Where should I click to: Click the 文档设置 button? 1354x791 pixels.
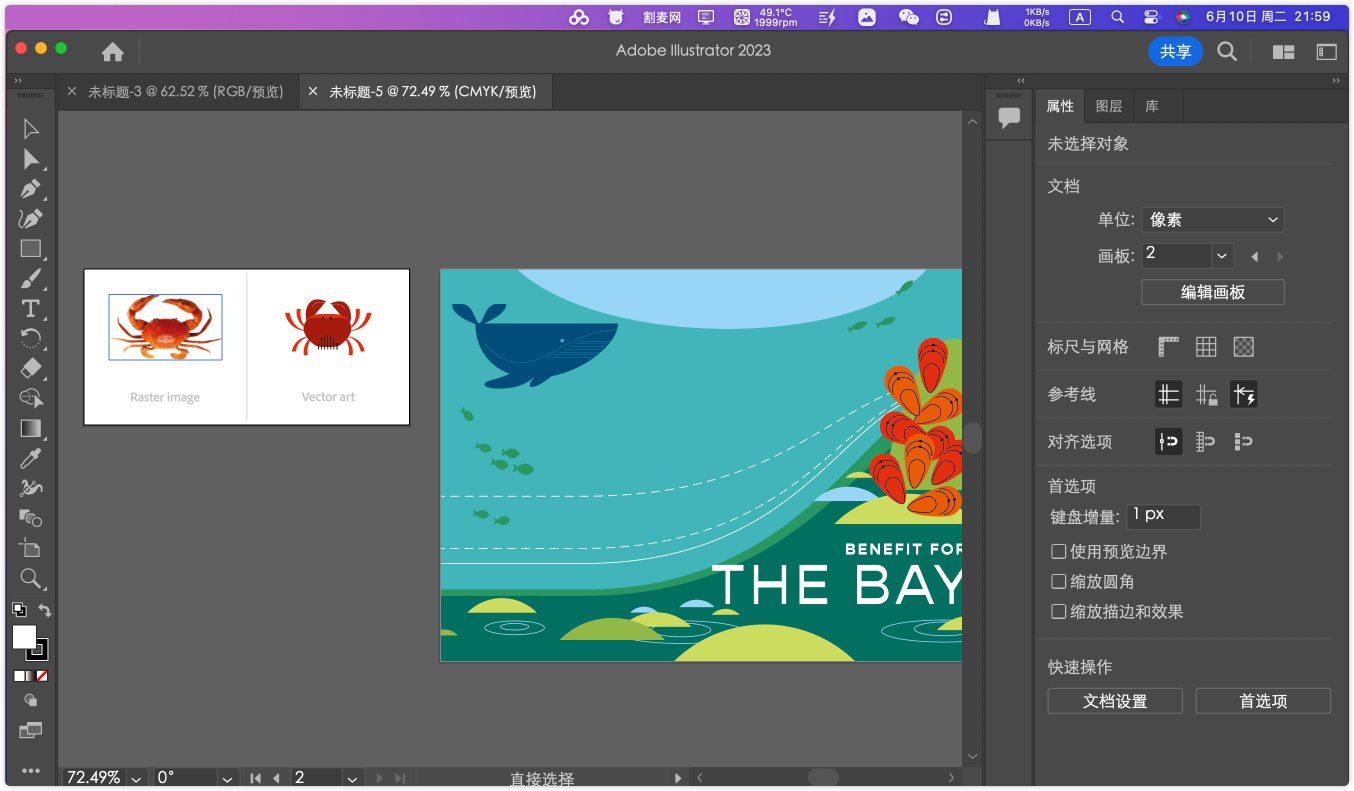[x=1114, y=701]
